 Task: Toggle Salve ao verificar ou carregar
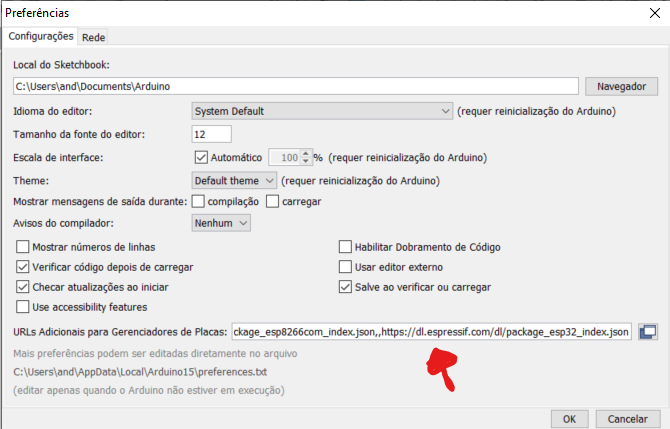click(x=345, y=287)
